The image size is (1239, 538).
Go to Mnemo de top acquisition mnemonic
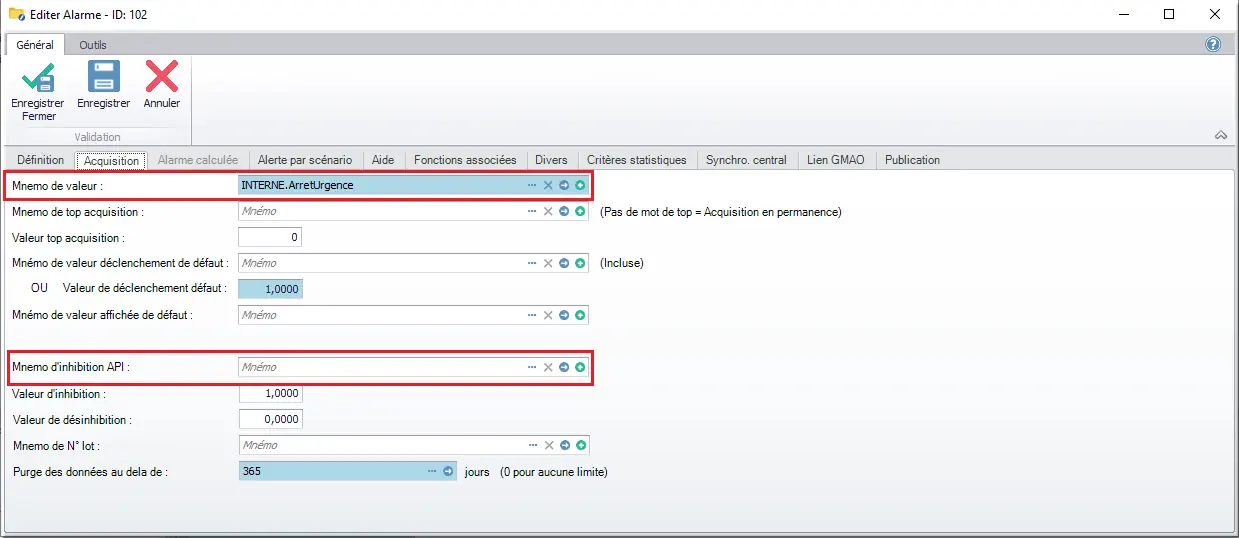point(564,211)
